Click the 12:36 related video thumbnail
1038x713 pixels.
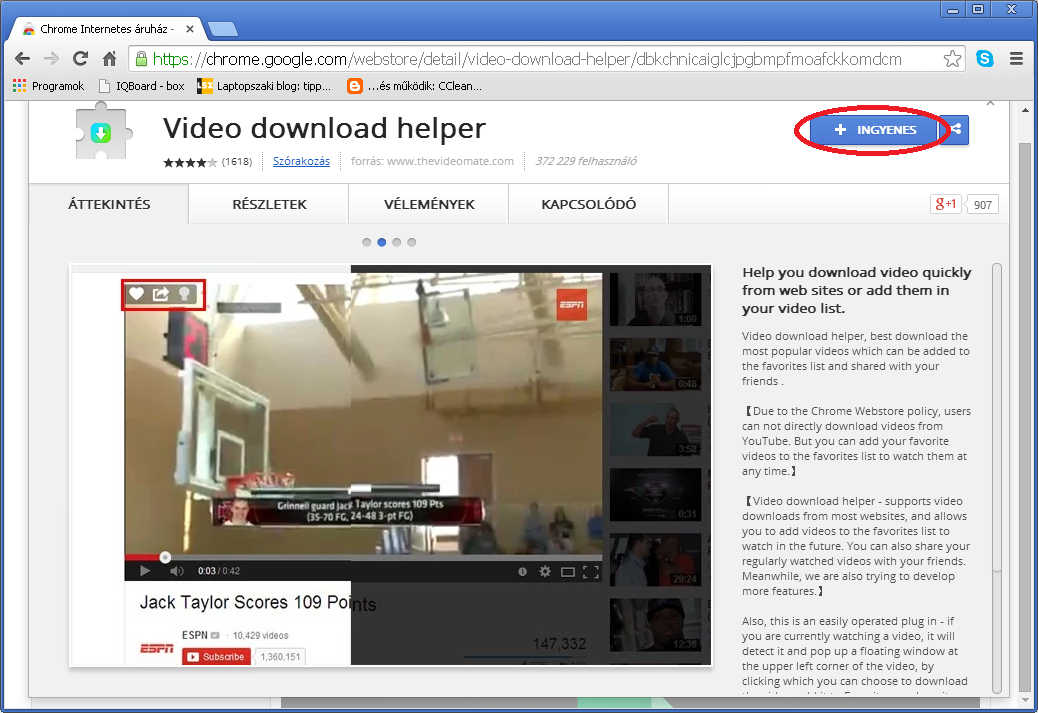tap(655, 625)
